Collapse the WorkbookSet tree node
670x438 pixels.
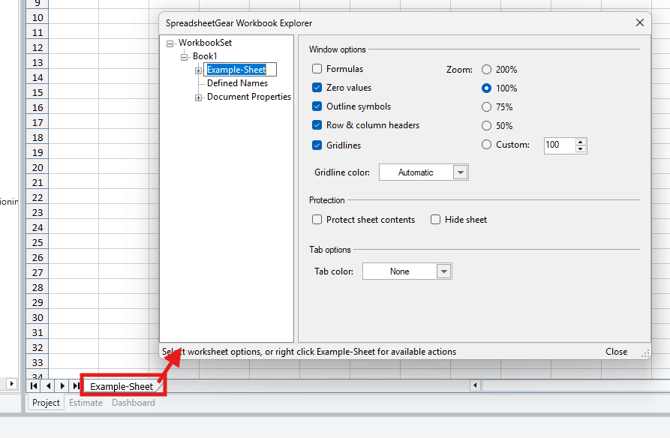tap(170, 43)
